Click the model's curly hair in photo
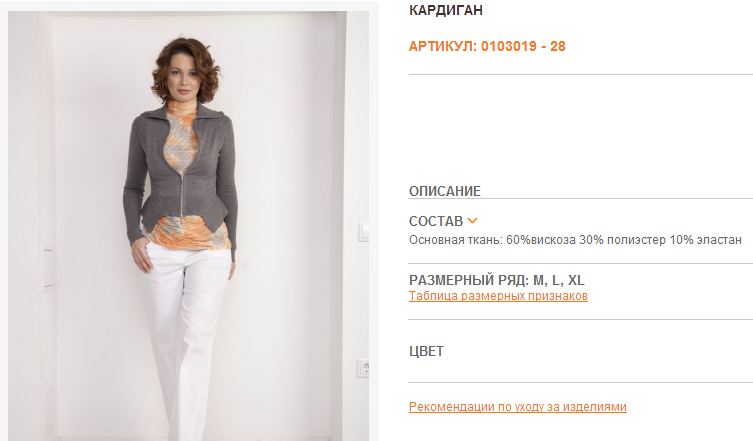The image size is (753, 441). [186, 67]
